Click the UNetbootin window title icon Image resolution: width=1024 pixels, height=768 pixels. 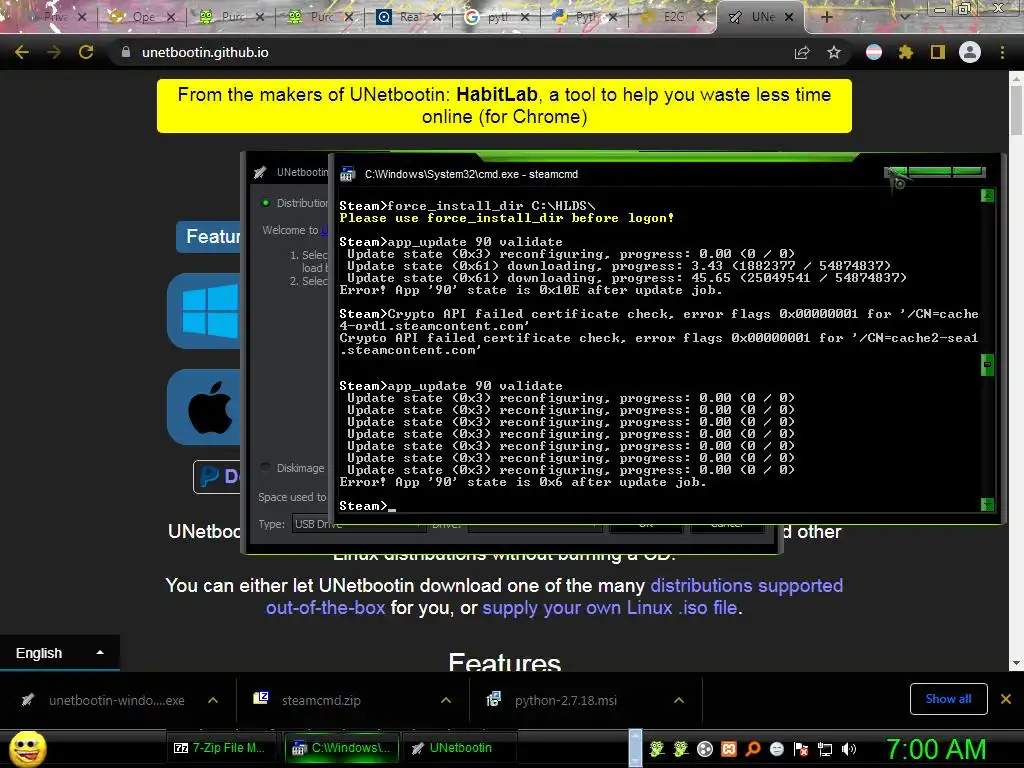[260, 172]
